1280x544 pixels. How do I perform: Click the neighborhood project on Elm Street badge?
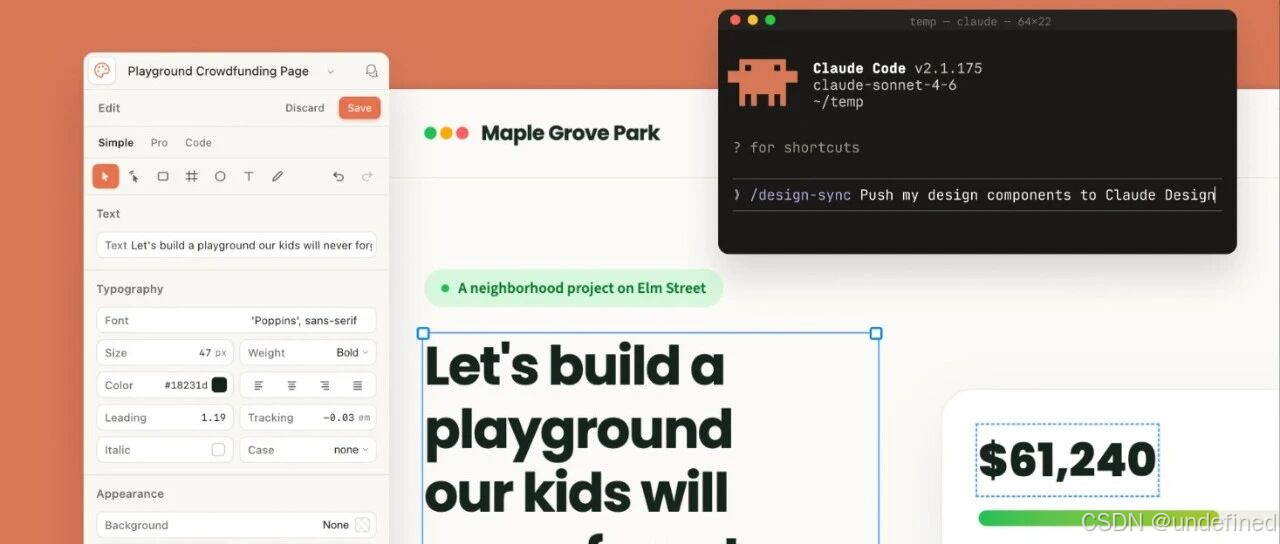[574, 288]
